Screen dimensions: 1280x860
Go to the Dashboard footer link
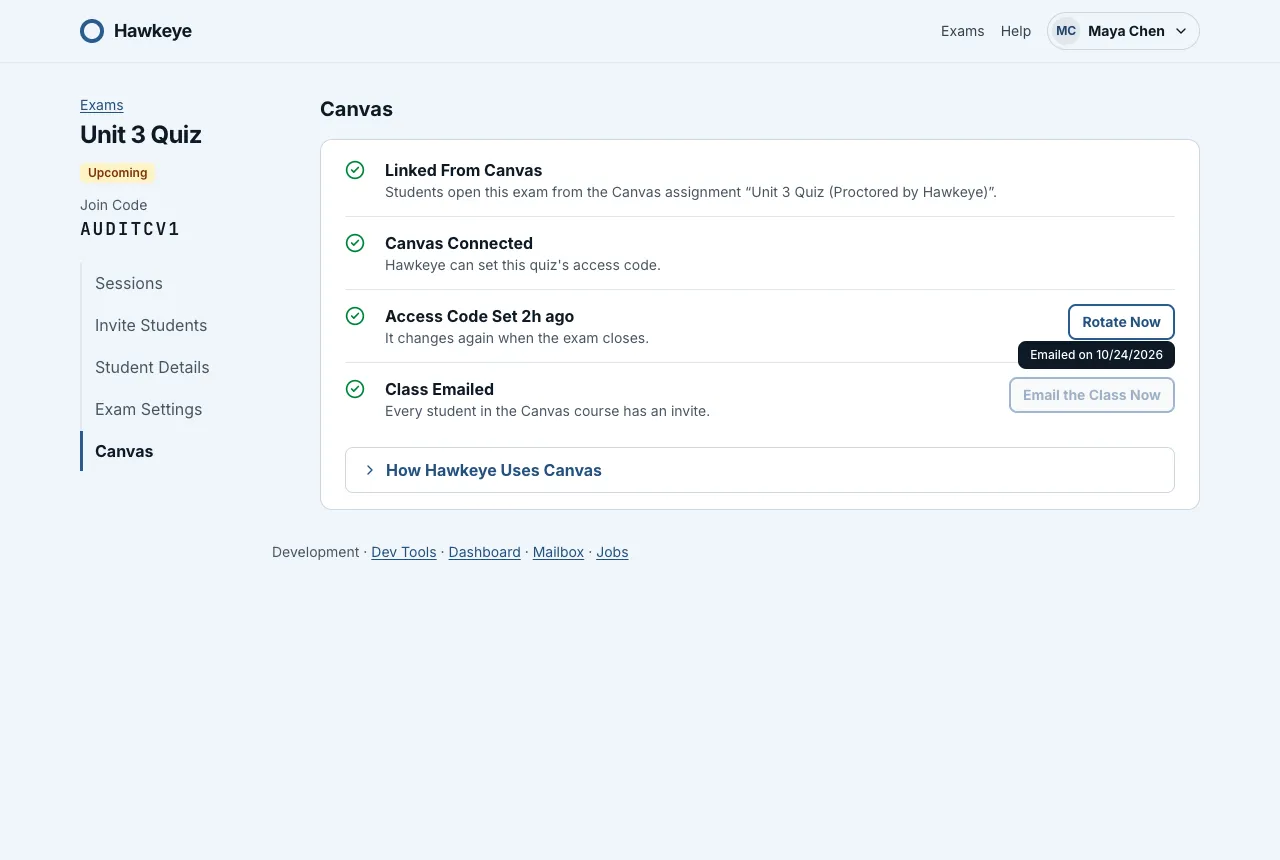pyautogui.click(x=485, y=552)
